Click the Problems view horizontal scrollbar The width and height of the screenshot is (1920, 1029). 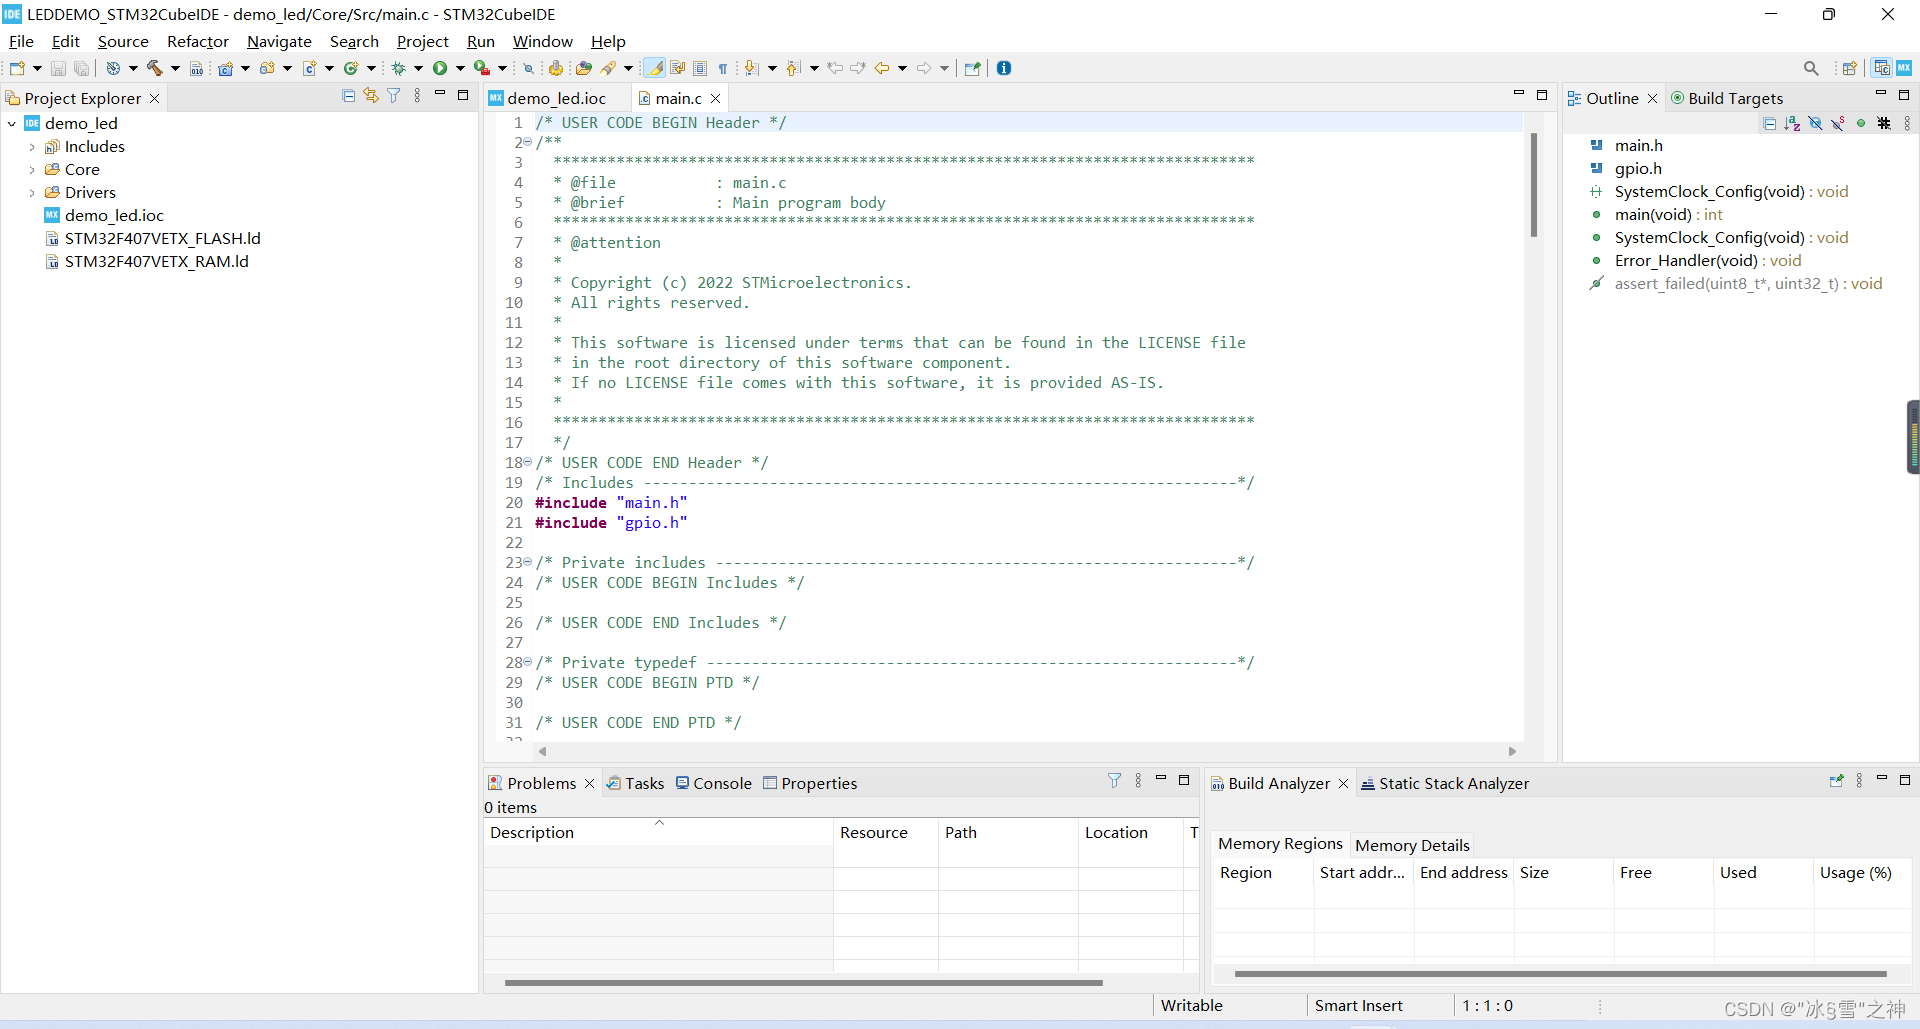pyautogui.click(x=803, y=983)
